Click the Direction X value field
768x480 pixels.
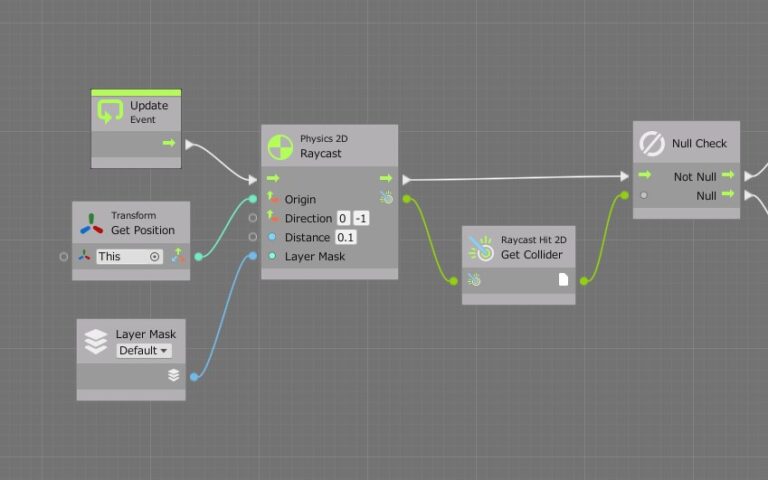tap(343, 218)
